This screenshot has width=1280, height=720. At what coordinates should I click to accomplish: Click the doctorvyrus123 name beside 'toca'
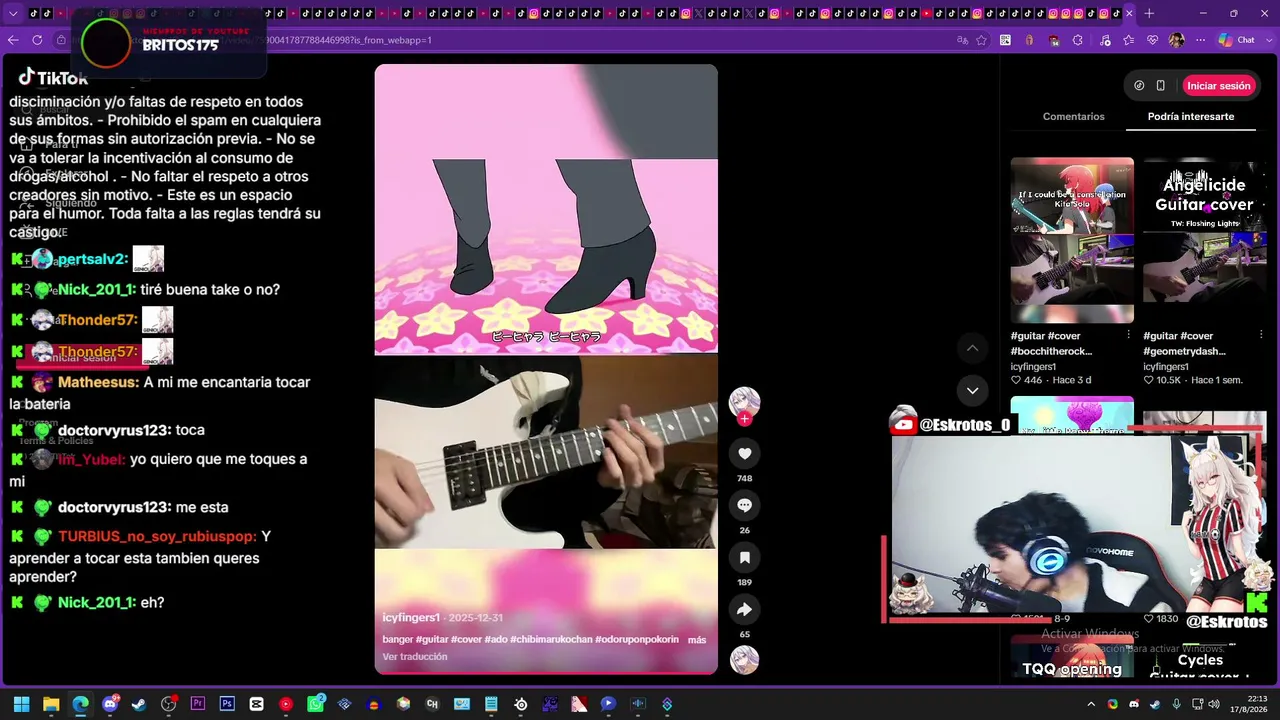(114, 430)
